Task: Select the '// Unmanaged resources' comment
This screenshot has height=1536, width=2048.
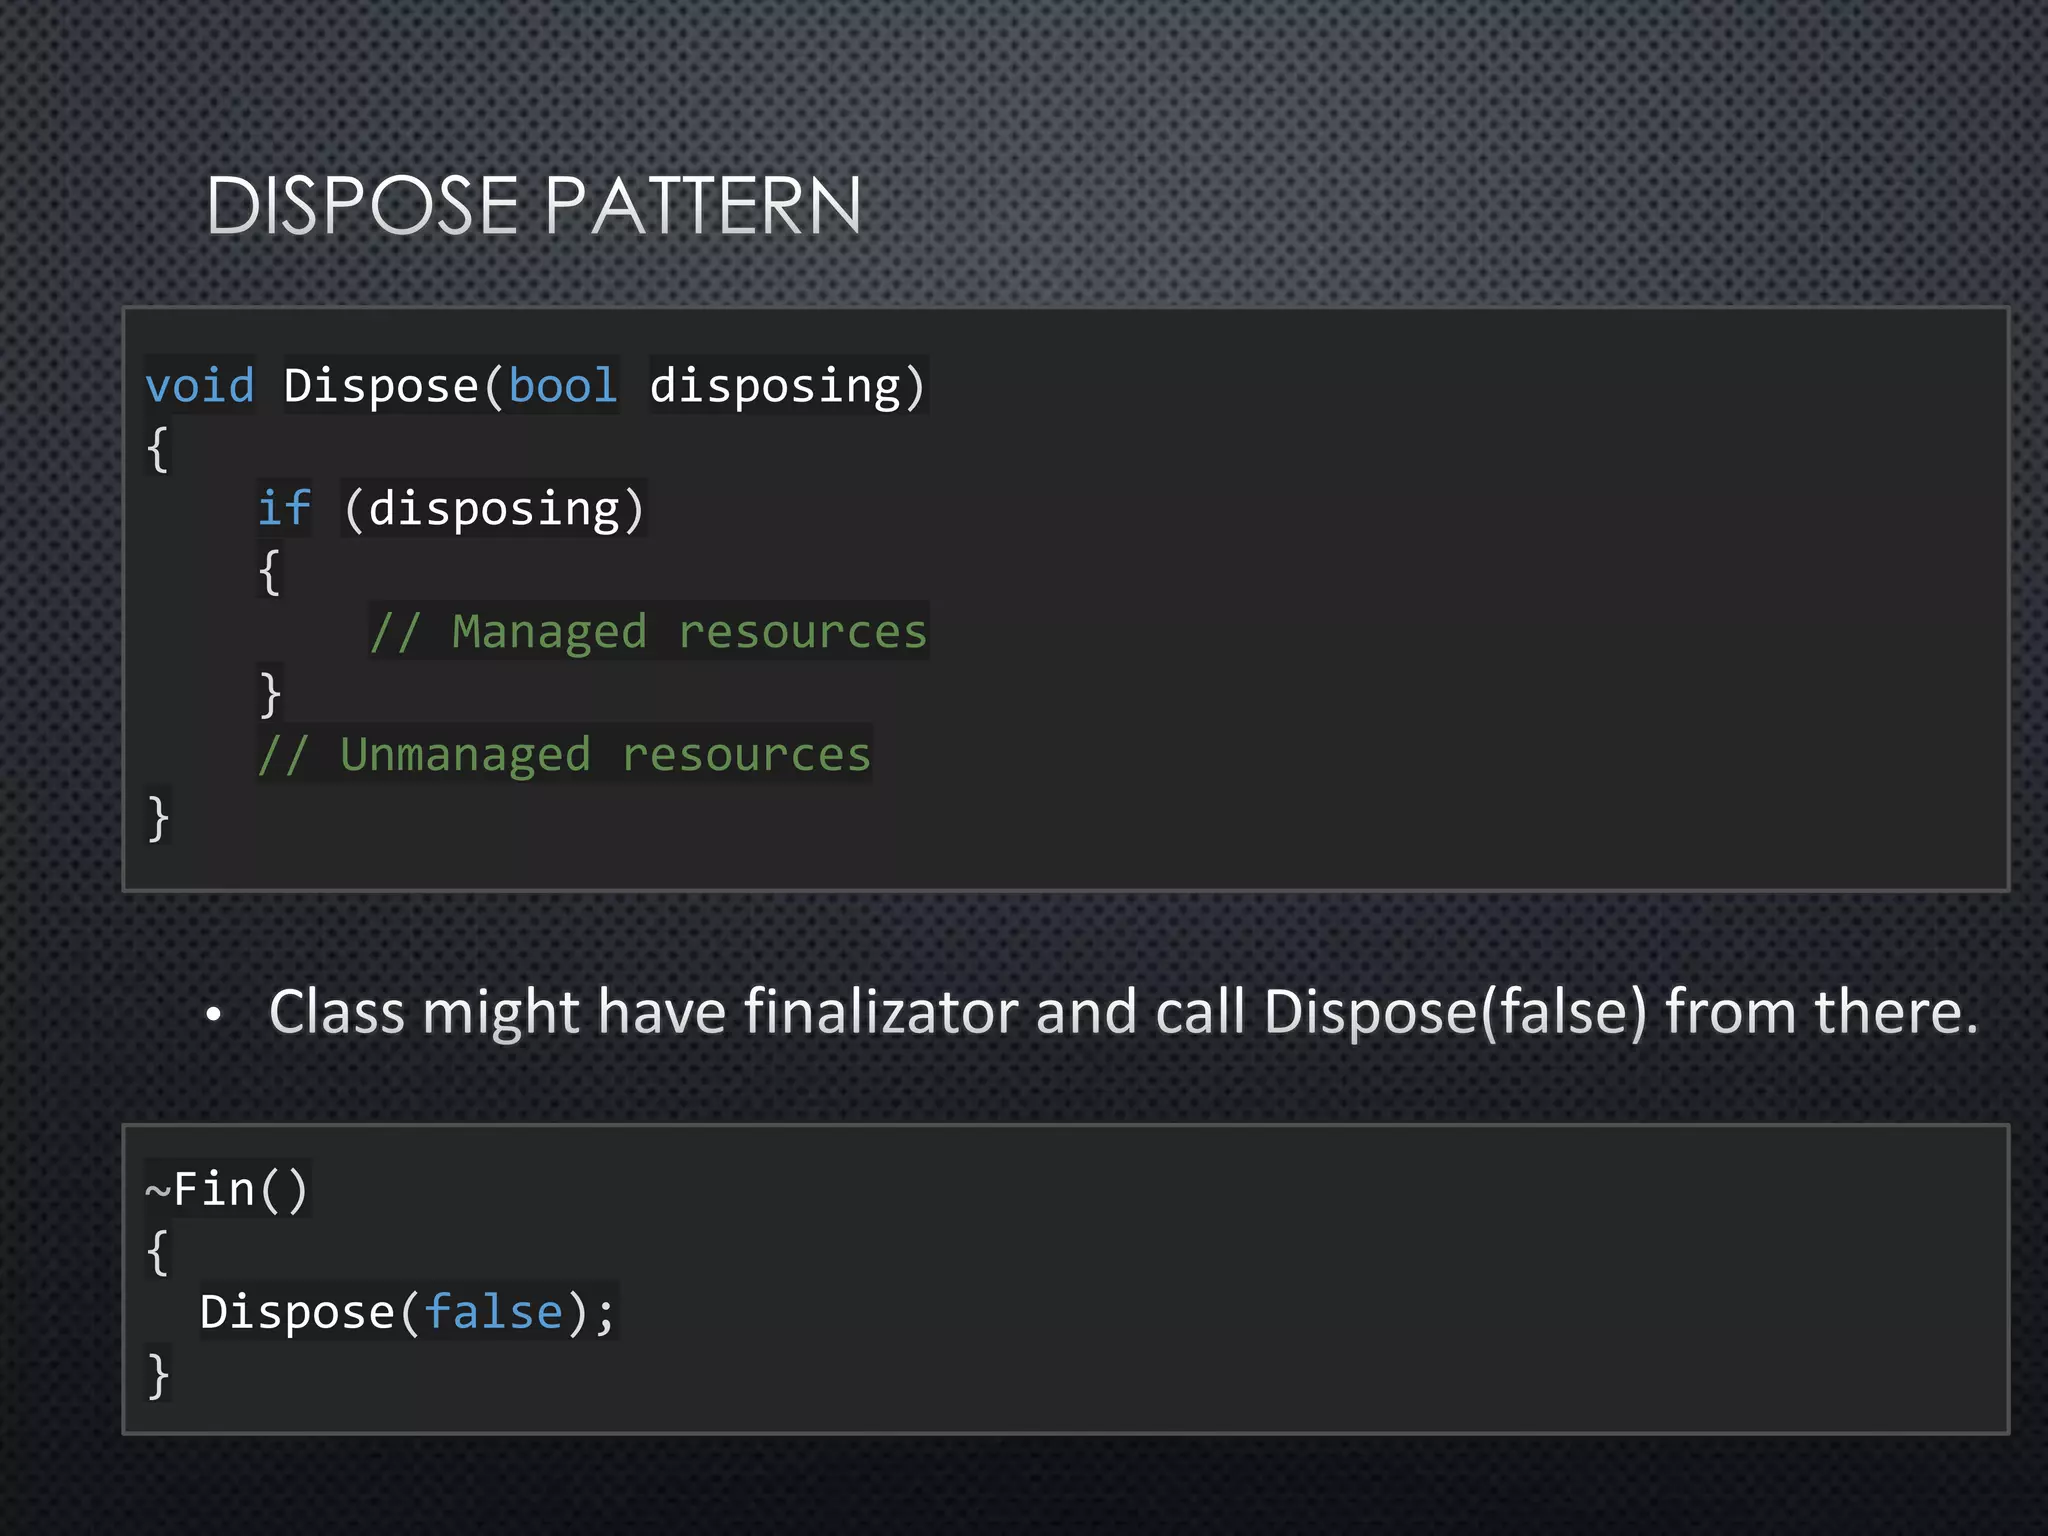Action: pyautogui.click(x=564, y=754)
